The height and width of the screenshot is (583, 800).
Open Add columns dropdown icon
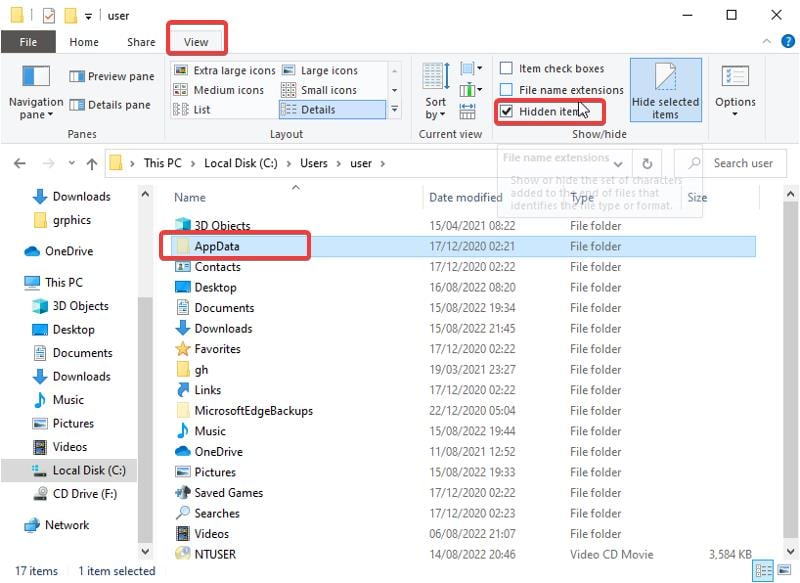point(470,90)
